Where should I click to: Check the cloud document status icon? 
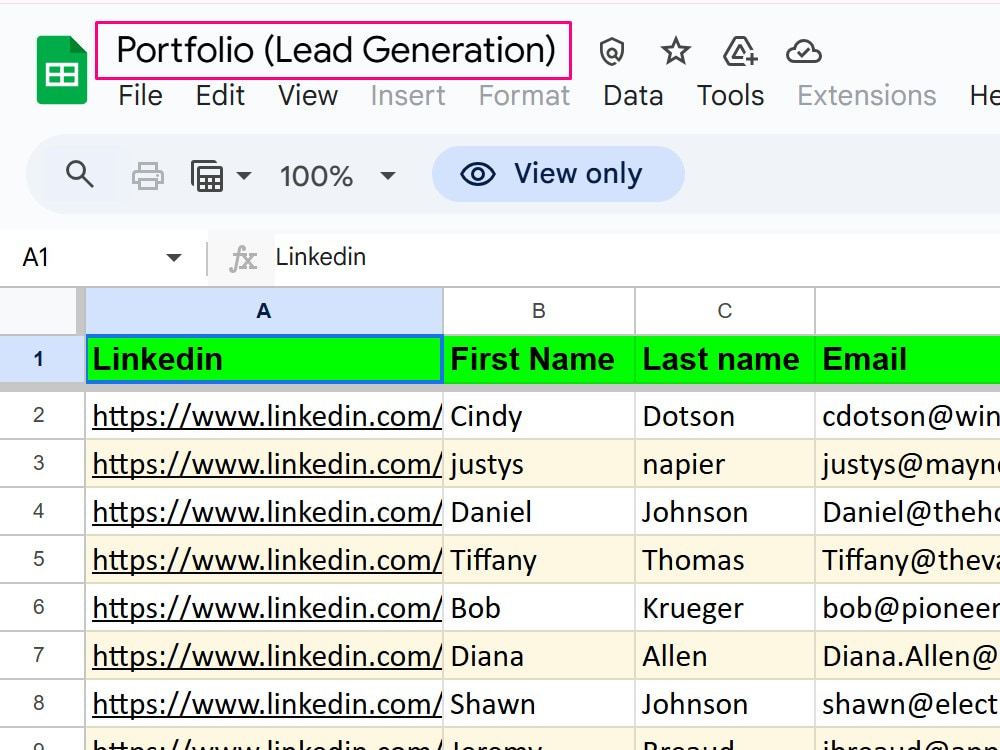[804, 52]
